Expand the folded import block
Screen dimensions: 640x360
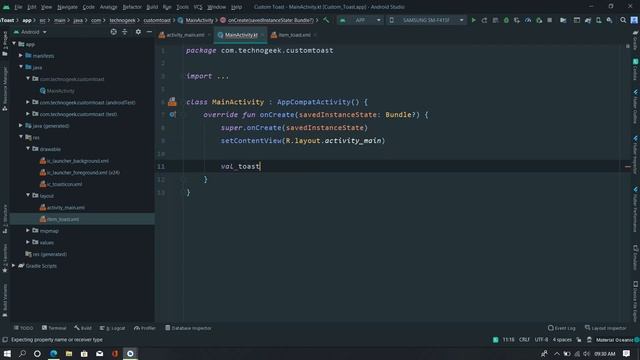pyautogui.click(x=223, y=76)
